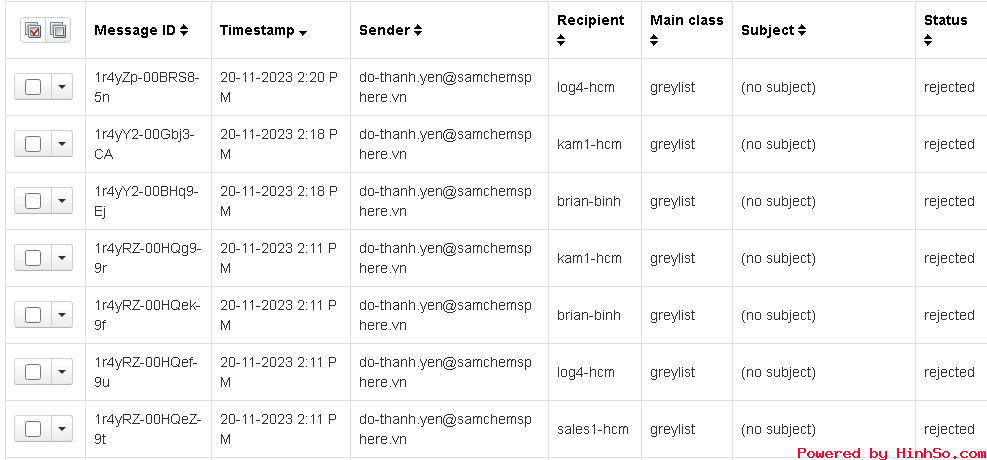
Task: Open action dropdown for 1r4yY2-00BHq9-Ej row
Action: pyautogui.click(x=61, y=201)
